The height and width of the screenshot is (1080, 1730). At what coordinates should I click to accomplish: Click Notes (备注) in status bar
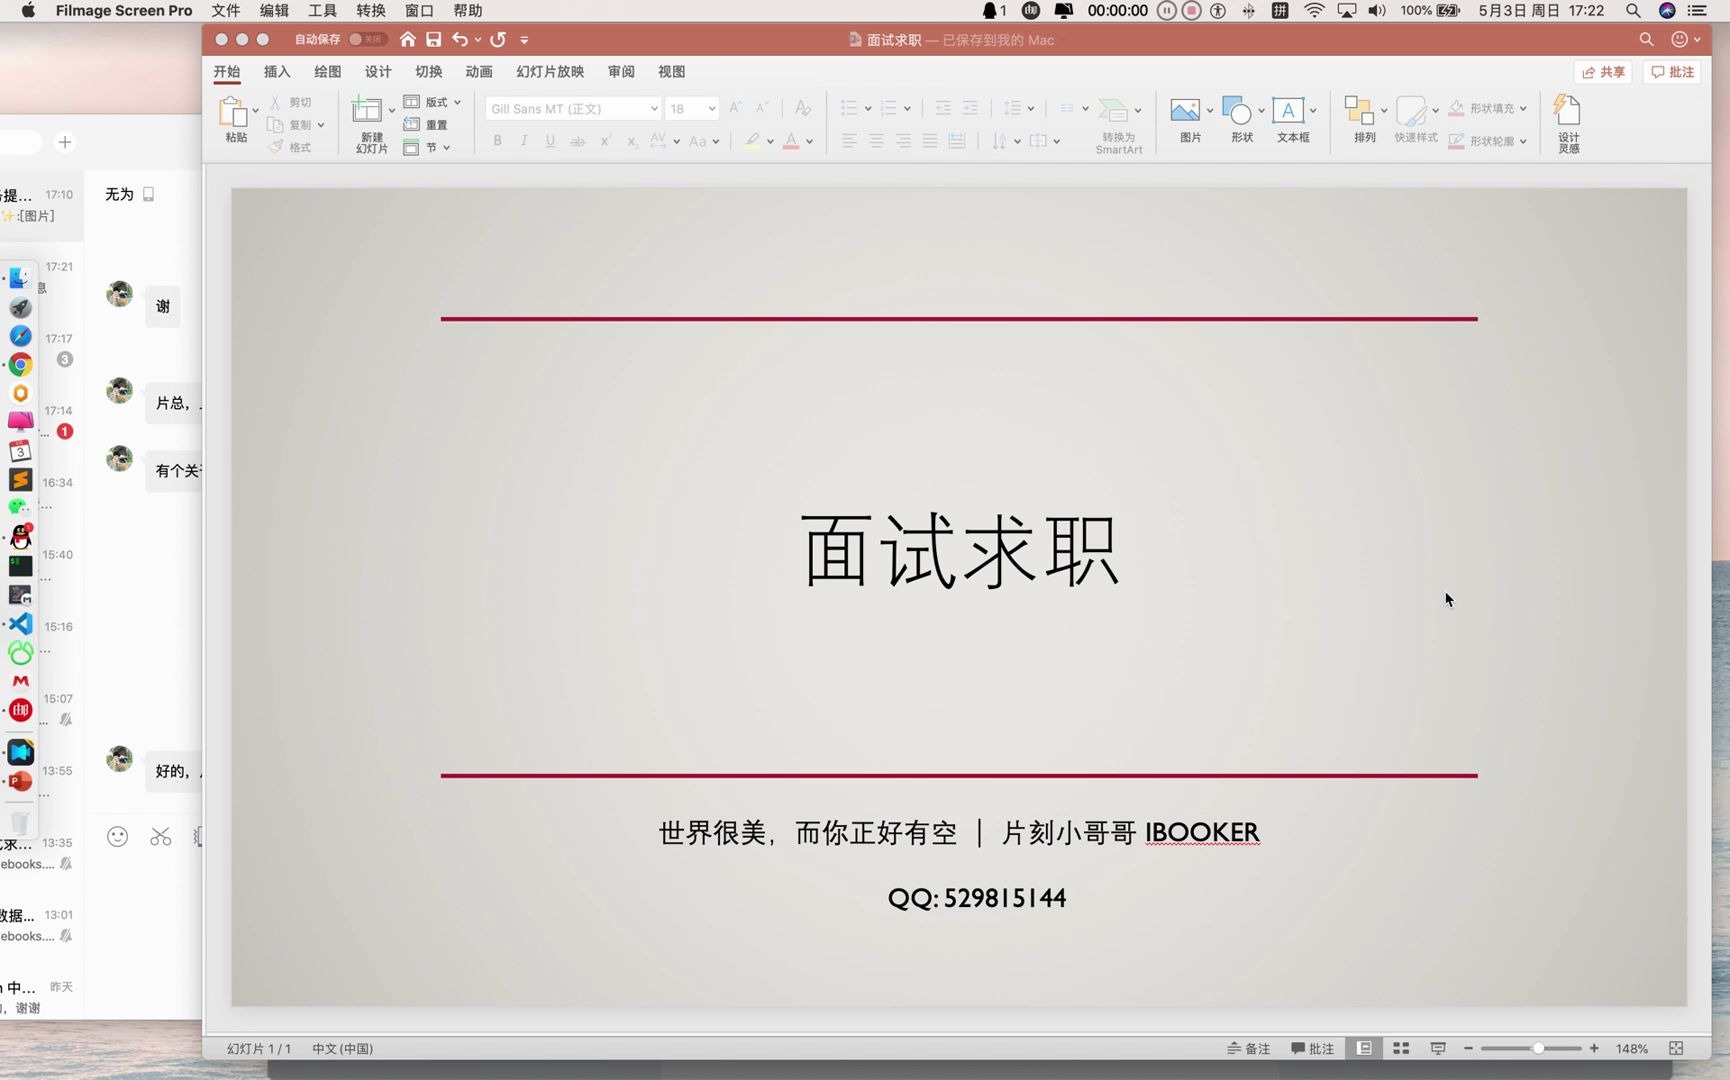[x=1249, y=1048]
